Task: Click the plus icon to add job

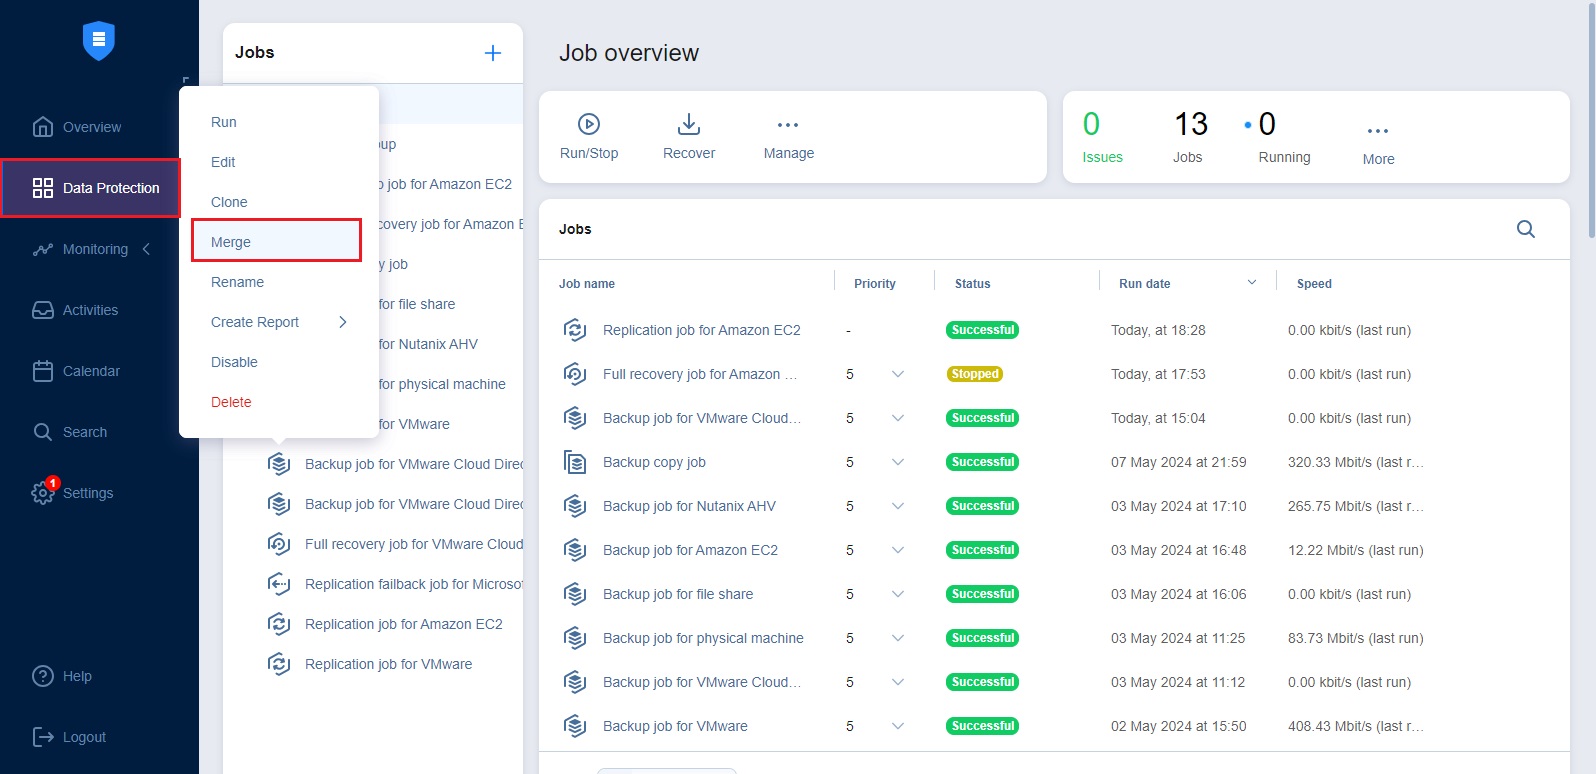Action: pyautogui.click(x=493, y=53)
